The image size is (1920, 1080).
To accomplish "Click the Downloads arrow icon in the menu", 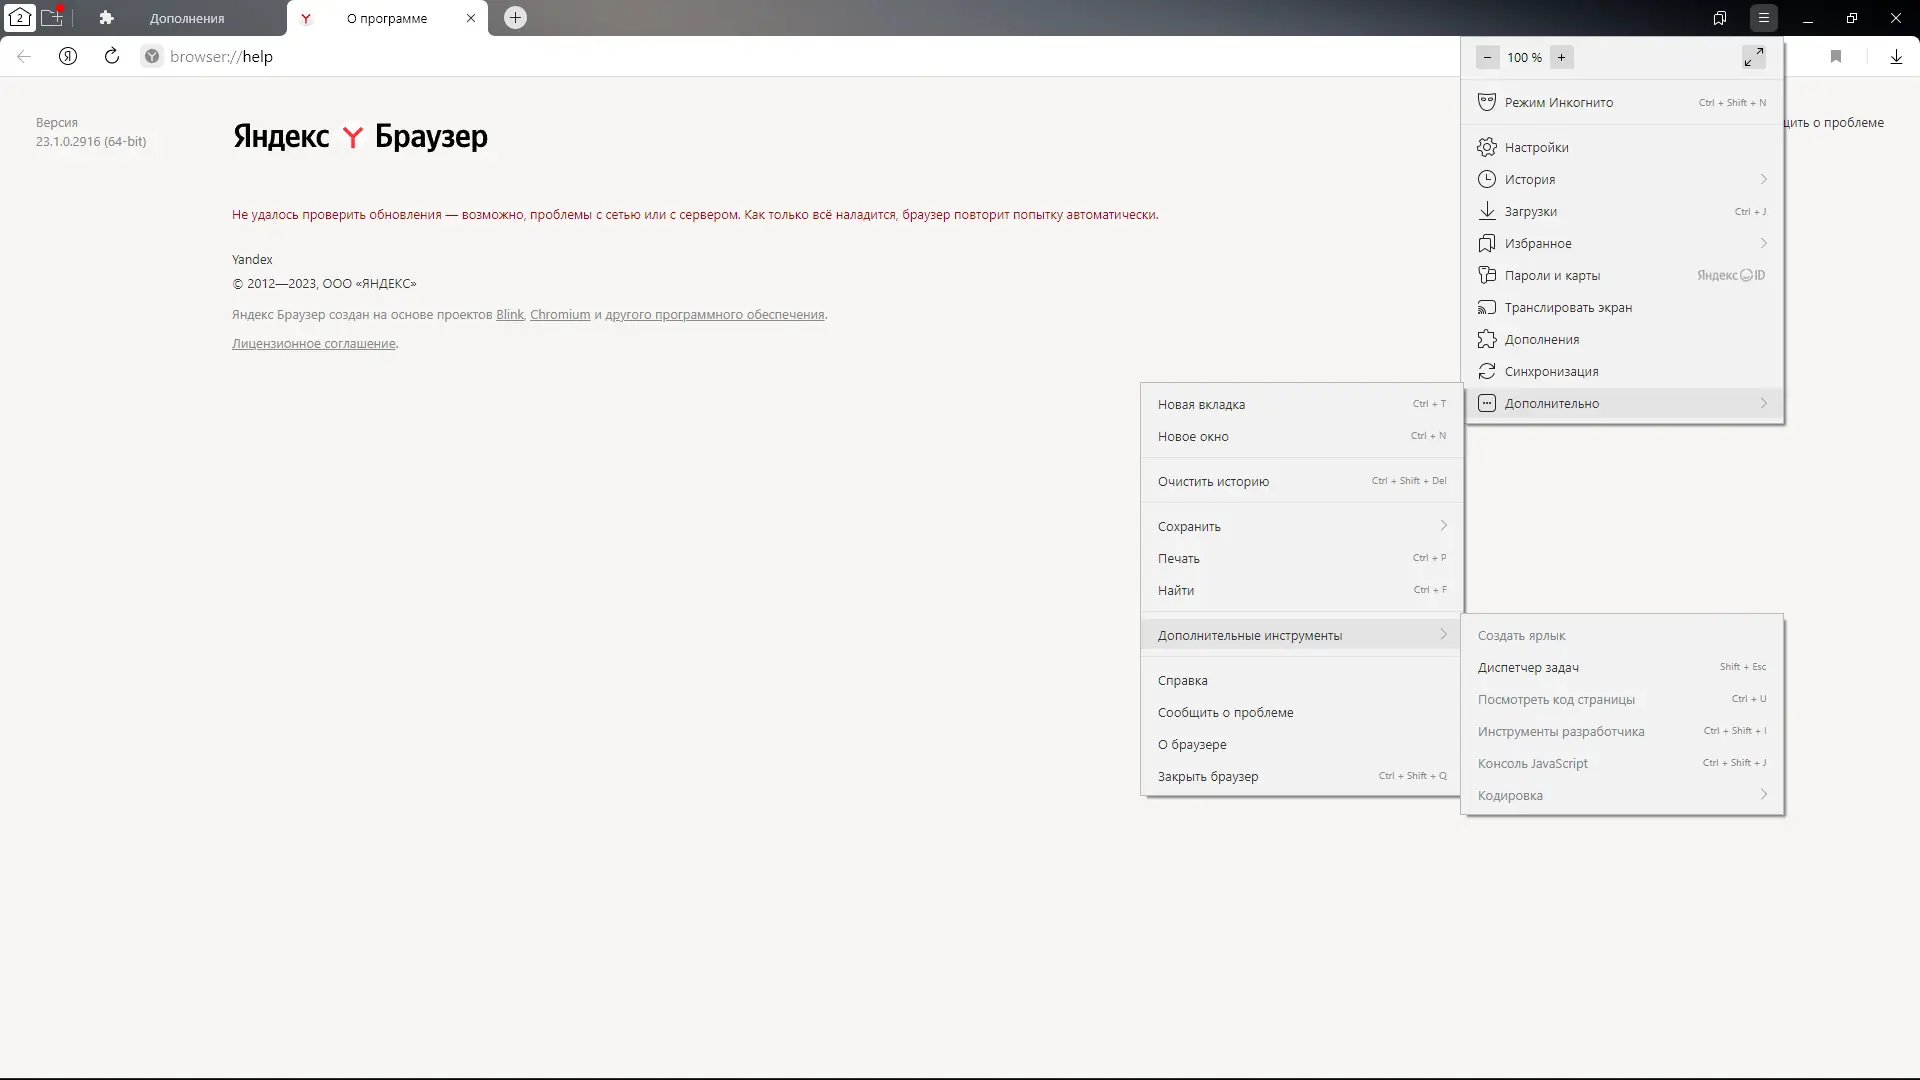I will click(x=1487, y=211).
